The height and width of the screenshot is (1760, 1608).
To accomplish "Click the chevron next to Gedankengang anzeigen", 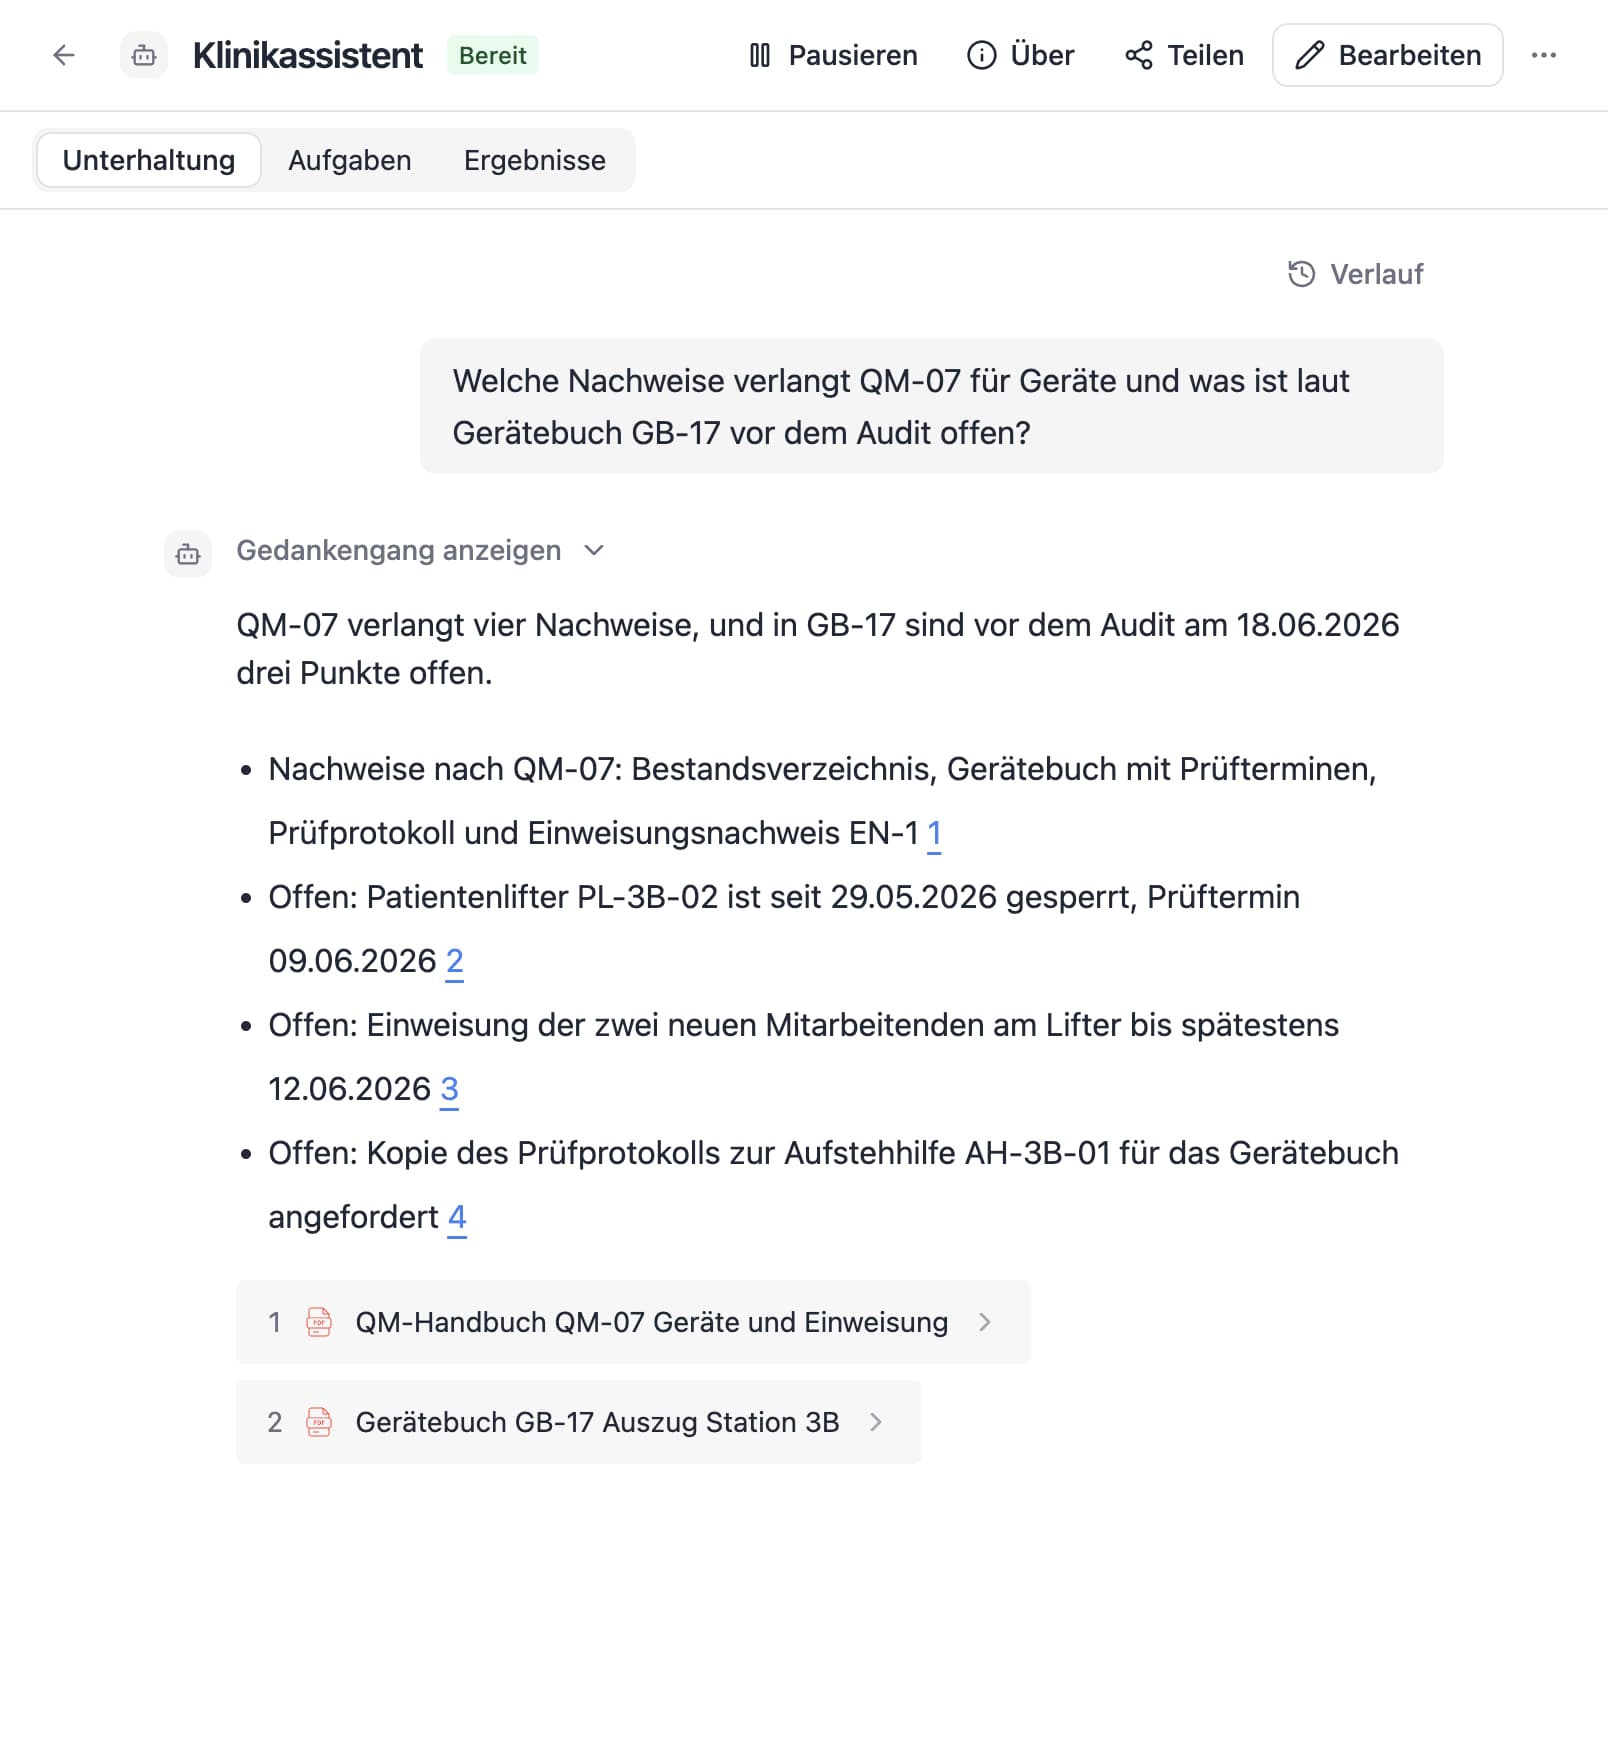I will coord(594,550).
